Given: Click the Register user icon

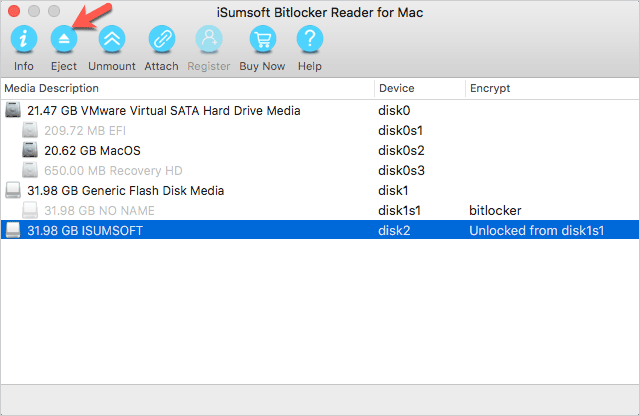Looking at the screenshot, I should pyautogui.click(x=209, y=39).
